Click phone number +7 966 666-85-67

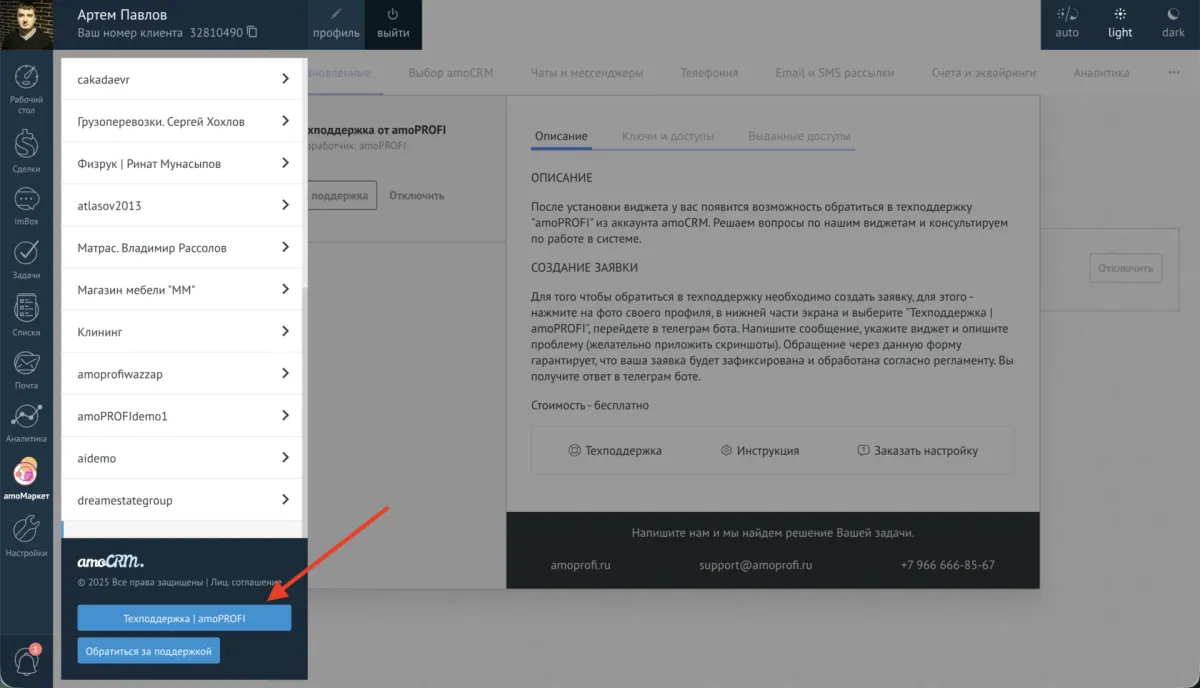pyautogui.click(x=947, y=565)
